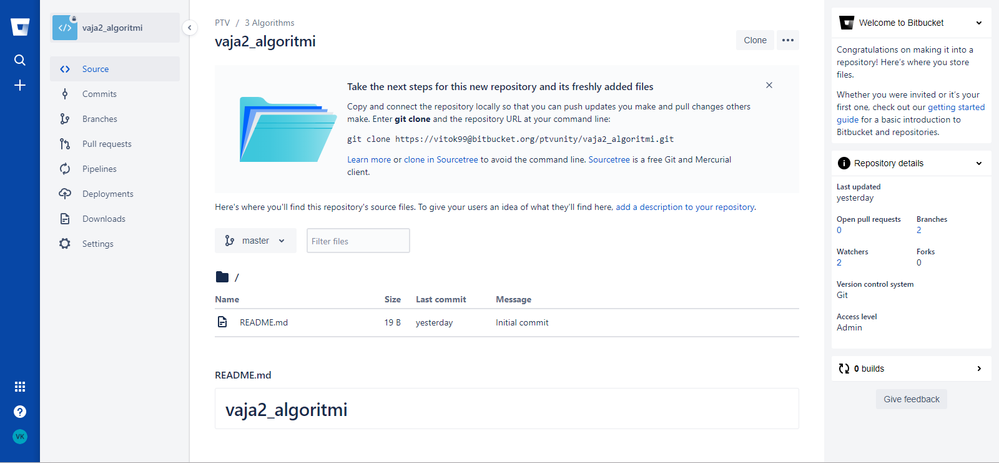This screenshot has width=999, height=463.
Task: Open the three-dots more actions menu
Action: [x=787, y=40]
